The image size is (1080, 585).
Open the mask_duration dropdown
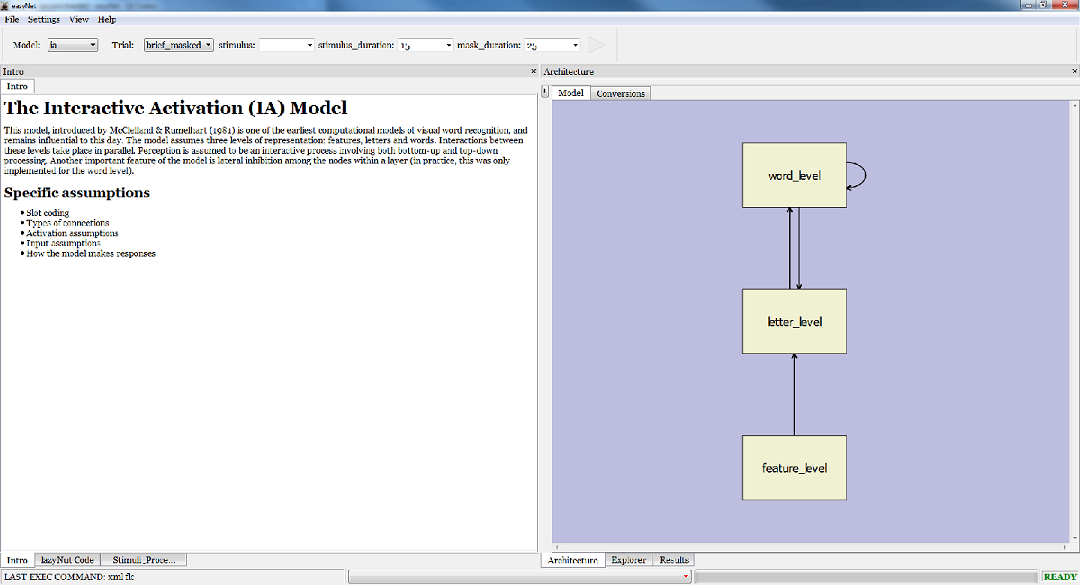[574, 45]
